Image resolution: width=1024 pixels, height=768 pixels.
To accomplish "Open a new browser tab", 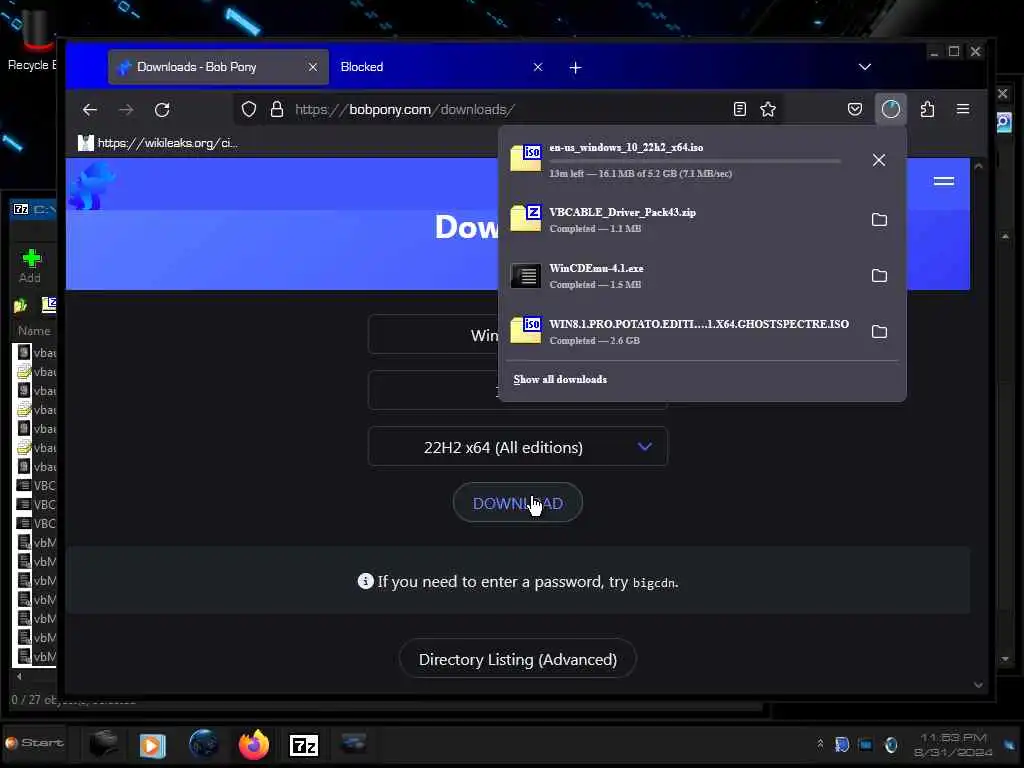I will 575,67.
